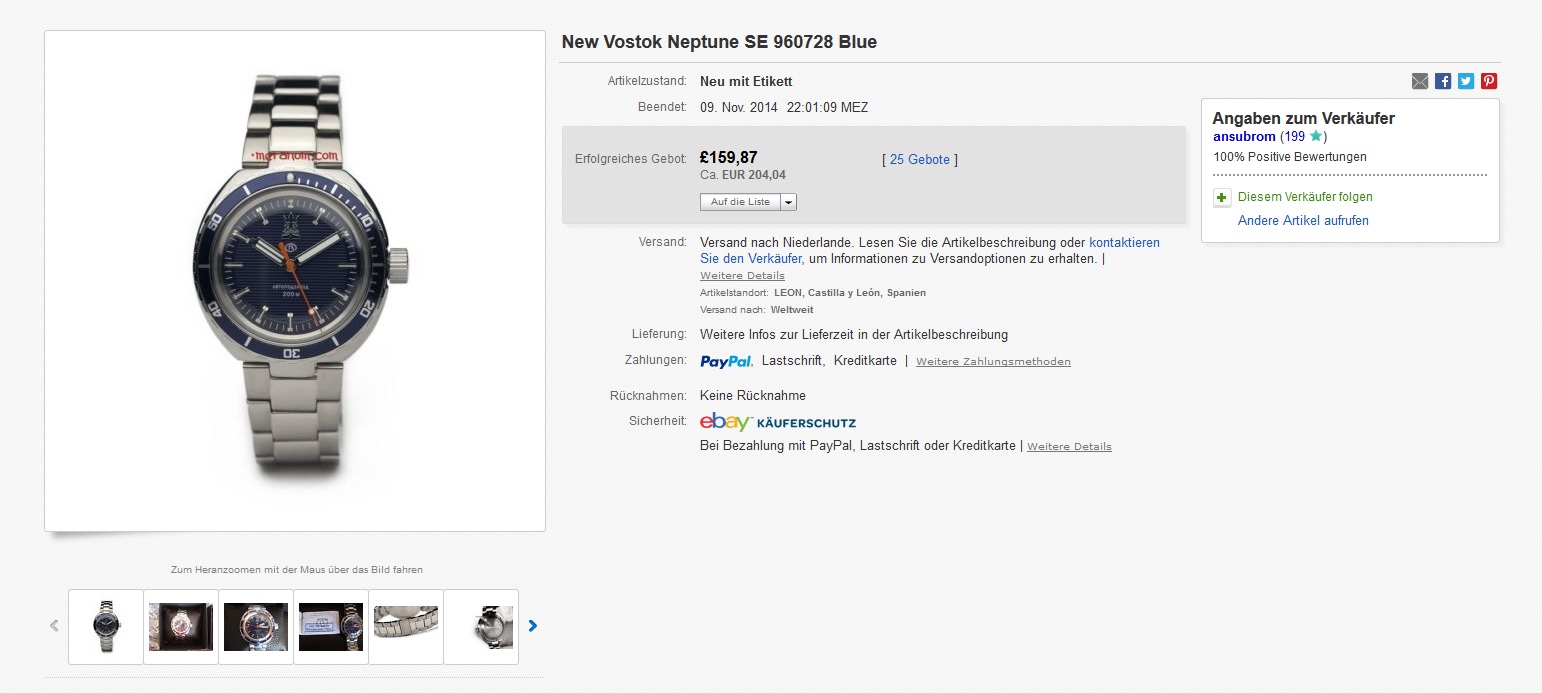Click the green plus follow-seller icon
1542x693 pixels.
[x=1222, y=197]
